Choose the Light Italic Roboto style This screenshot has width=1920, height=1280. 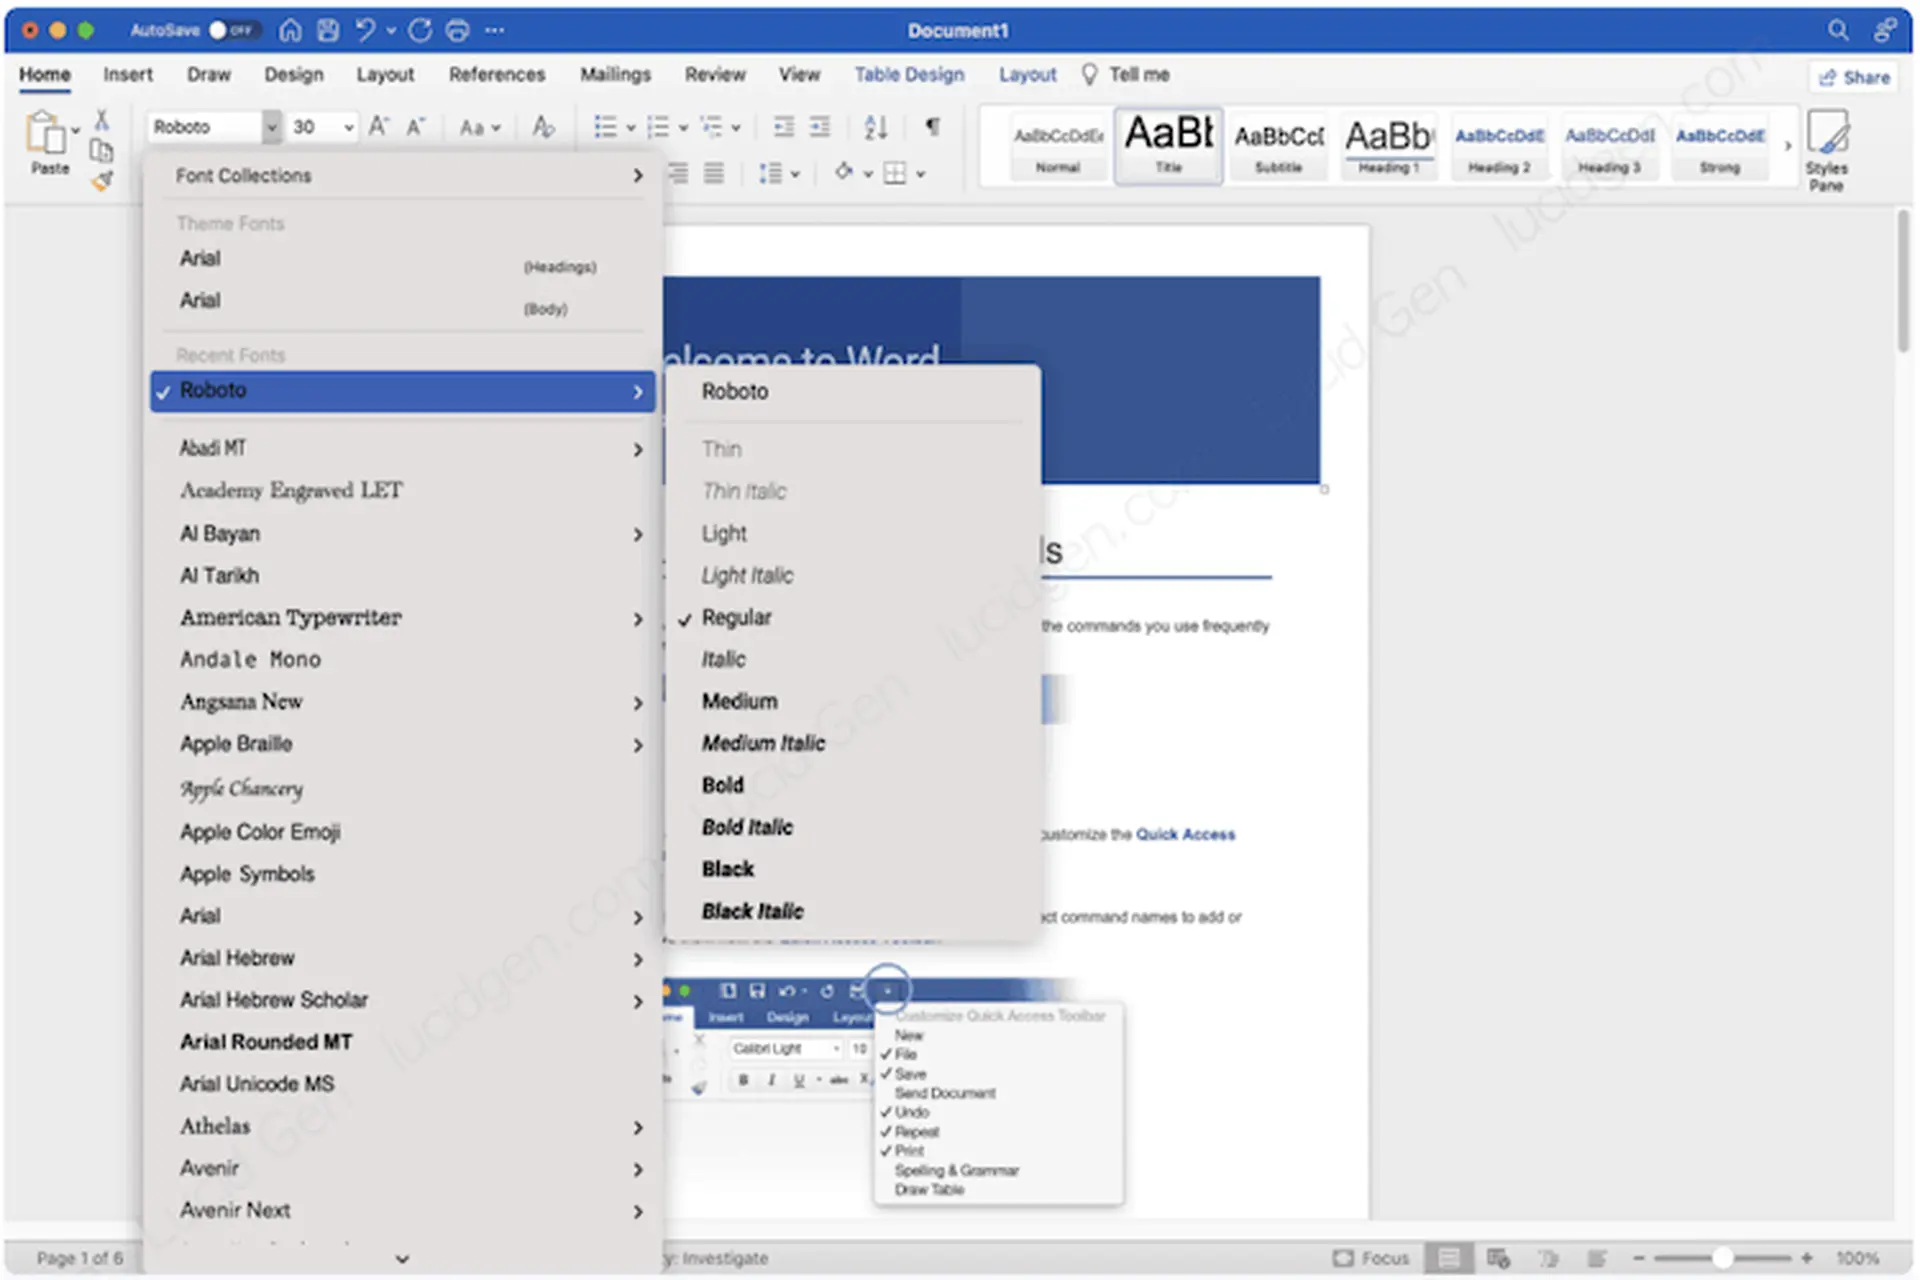click(x=853, y=576)
